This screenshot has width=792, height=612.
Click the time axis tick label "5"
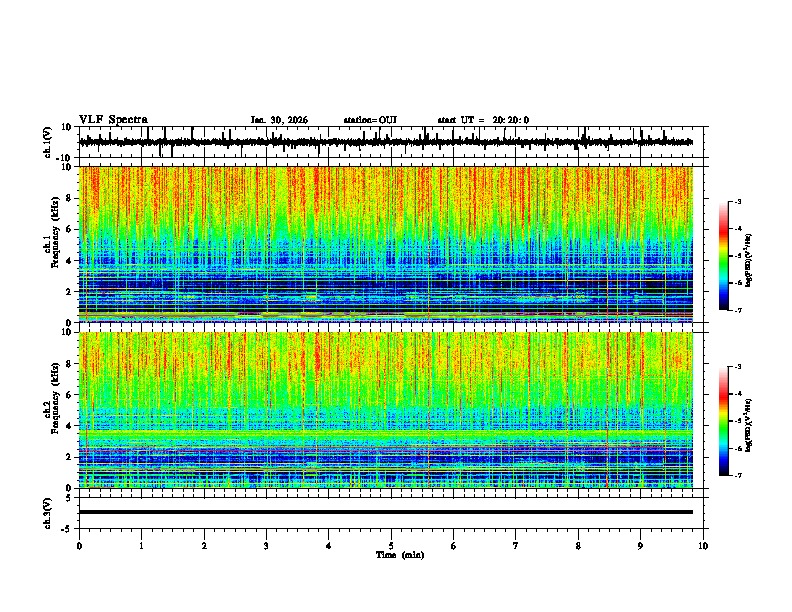tap(391, 546)
